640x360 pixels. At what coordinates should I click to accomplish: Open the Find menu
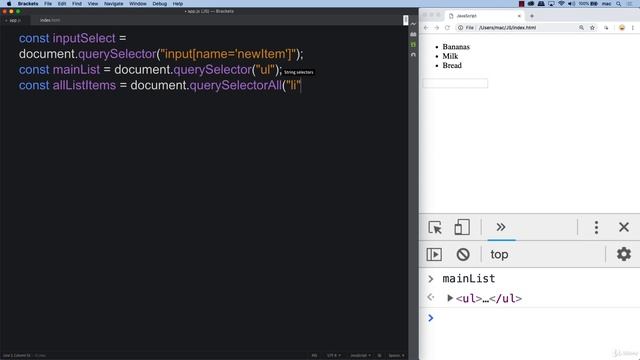click(77, 4)
